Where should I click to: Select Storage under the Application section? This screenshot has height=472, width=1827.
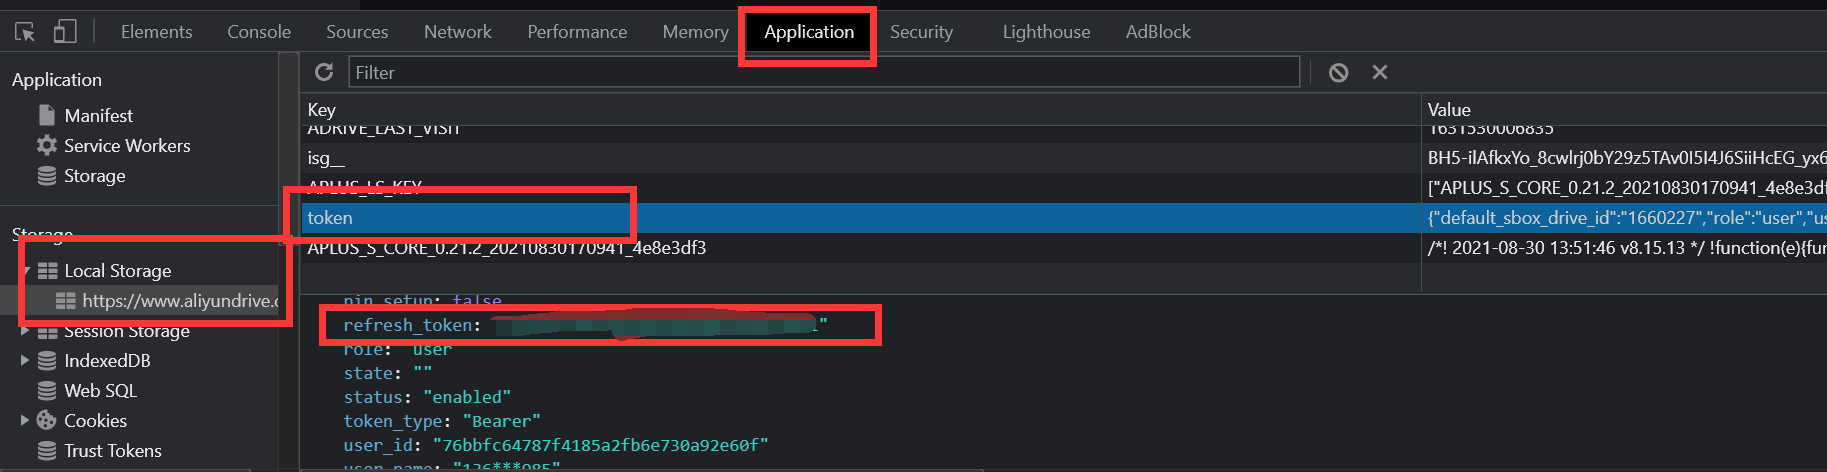(x=95, y=176)
